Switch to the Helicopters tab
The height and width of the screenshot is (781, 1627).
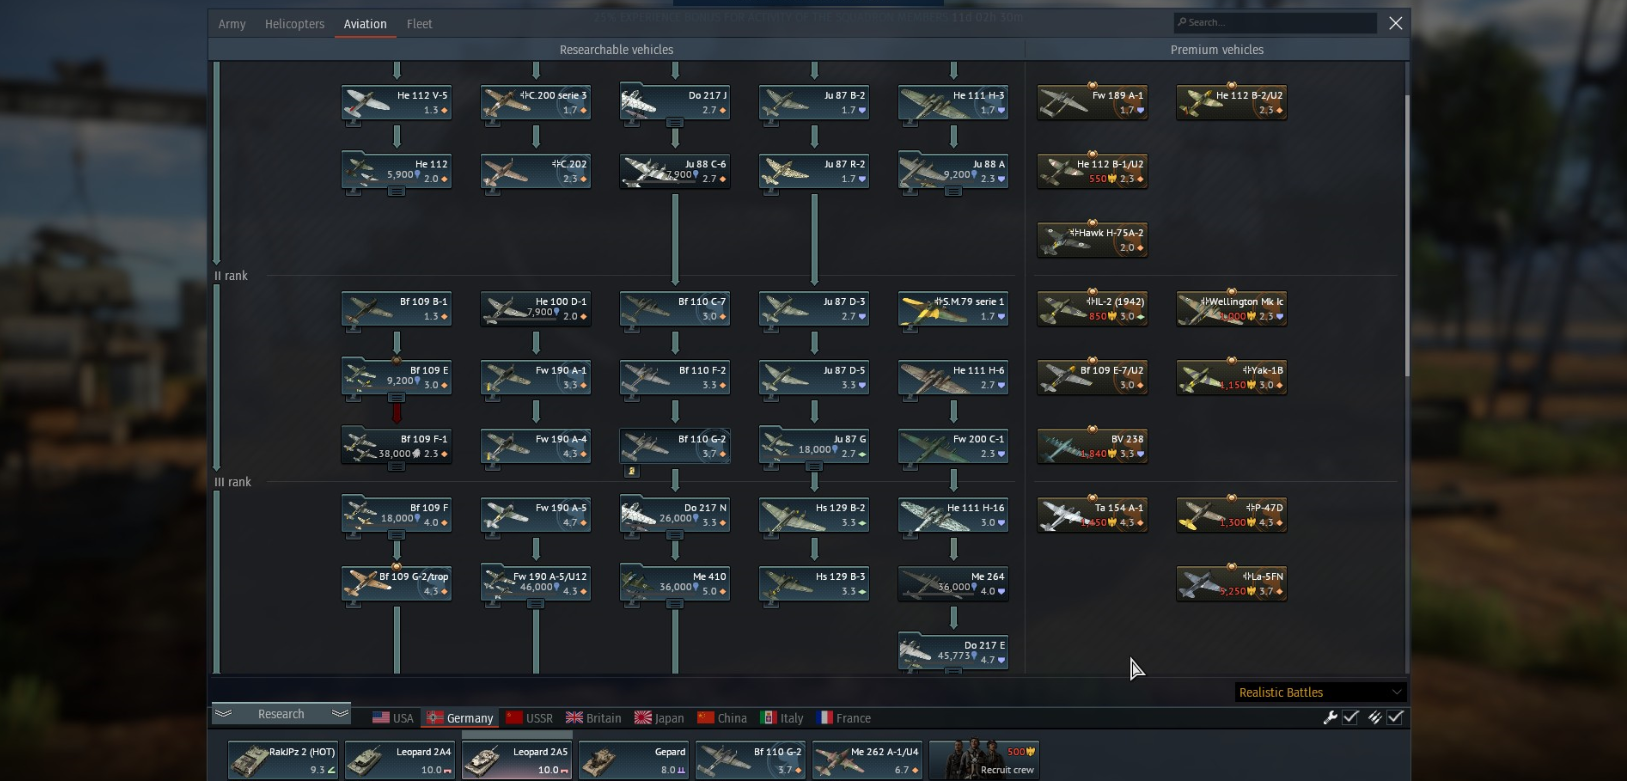(294, 24)
